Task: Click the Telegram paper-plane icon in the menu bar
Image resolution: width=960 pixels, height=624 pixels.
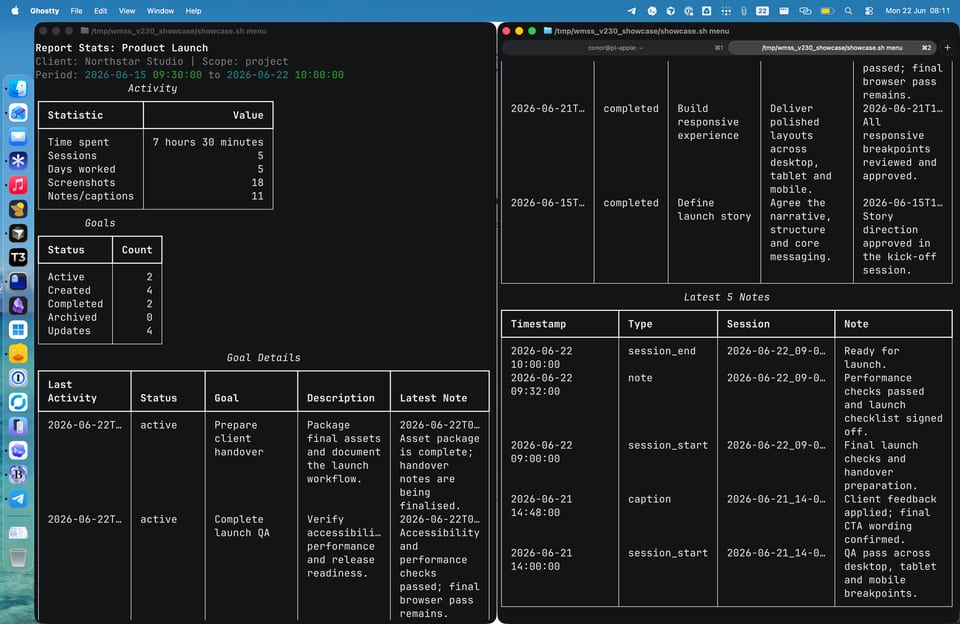Action: (x=631, y=10)
